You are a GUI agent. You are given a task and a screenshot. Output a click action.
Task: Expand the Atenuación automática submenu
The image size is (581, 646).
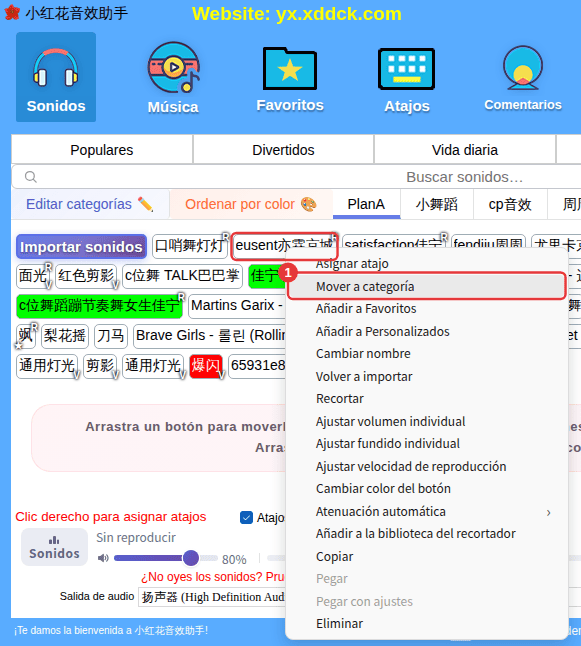(427, 512)
